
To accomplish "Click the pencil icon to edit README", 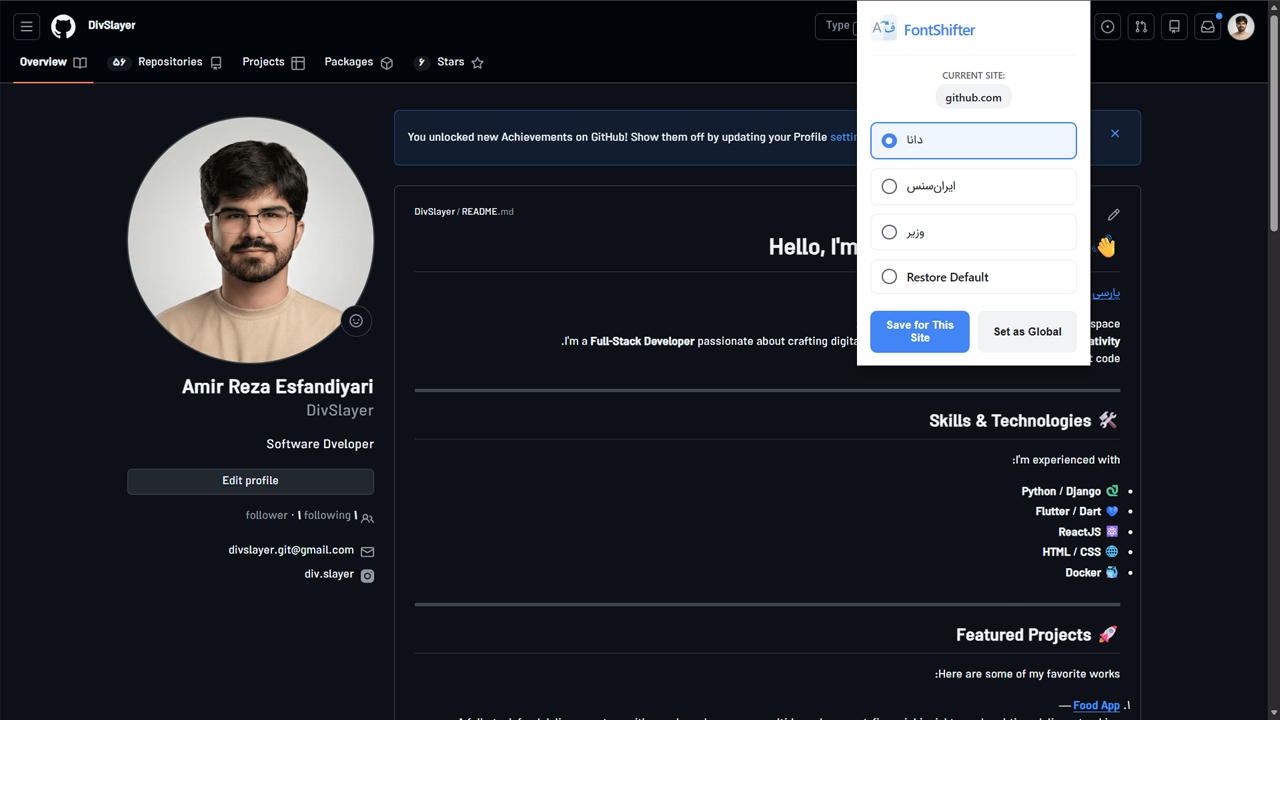I will pyautogui.click(x=1113, y=214).
